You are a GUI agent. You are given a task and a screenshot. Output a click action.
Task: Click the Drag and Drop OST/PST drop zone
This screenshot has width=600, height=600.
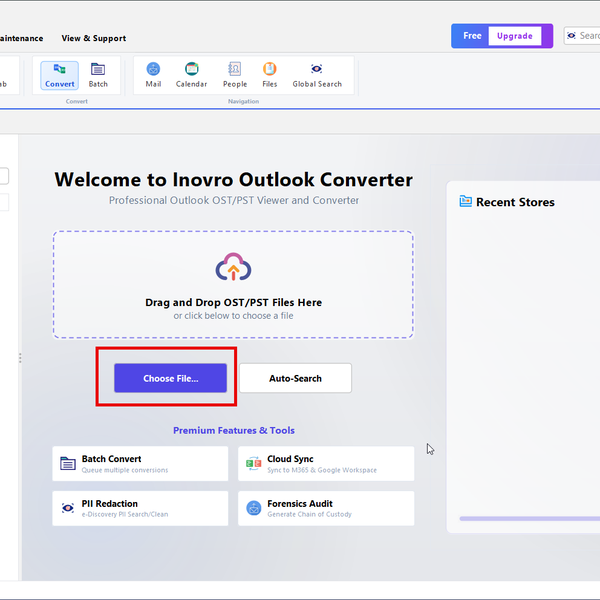pyautogui.click(x=233, y=284)
